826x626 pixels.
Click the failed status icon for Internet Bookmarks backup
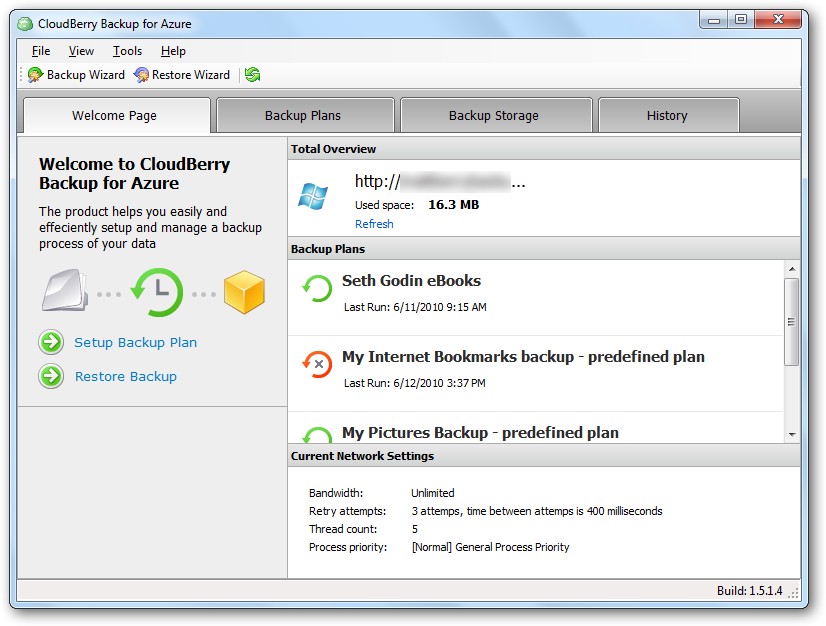(x=317, y=364)
